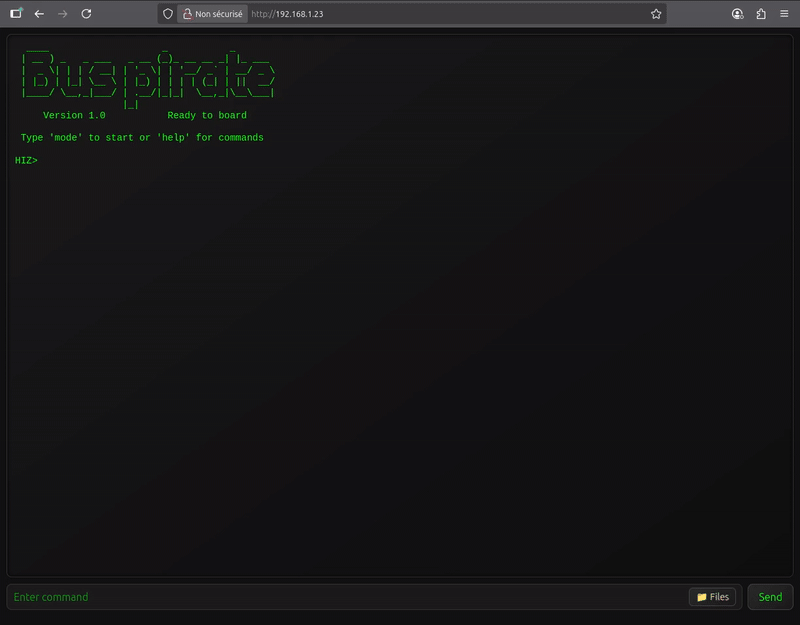Bookmark this page with the star icon
800x625 pixels.
coord(656,14)
